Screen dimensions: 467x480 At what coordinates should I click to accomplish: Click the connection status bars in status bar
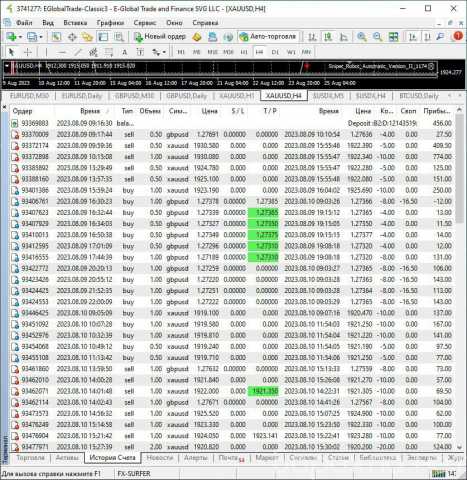[x=438, y=474]
